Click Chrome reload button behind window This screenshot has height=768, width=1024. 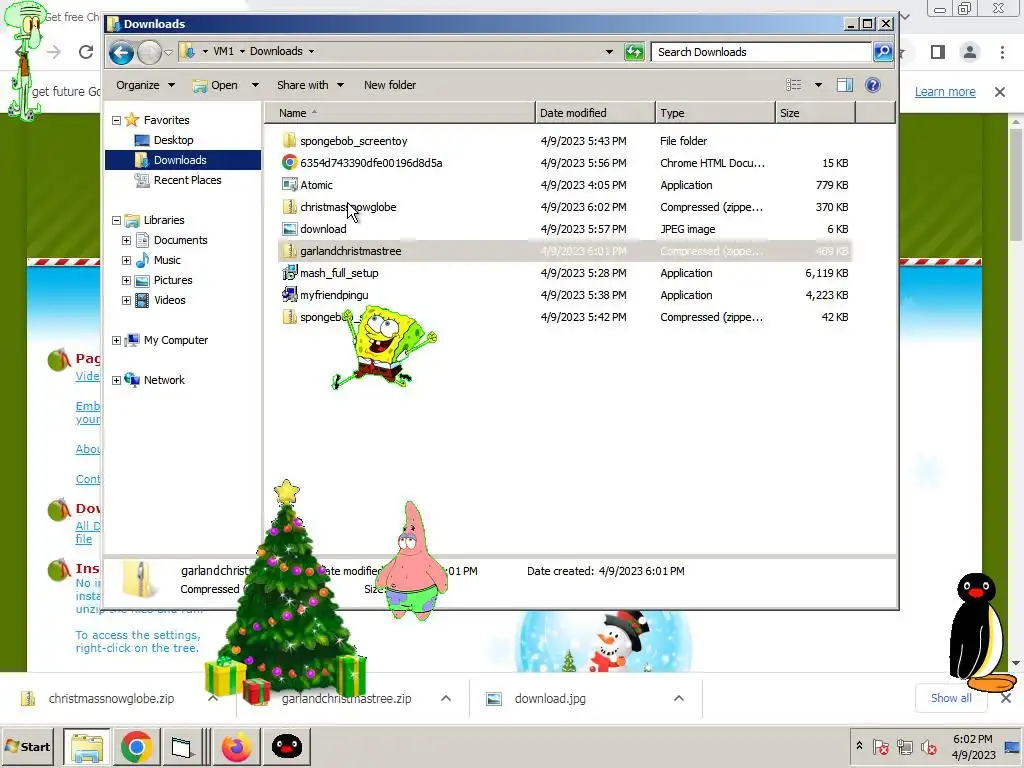(x=86, y=52)
